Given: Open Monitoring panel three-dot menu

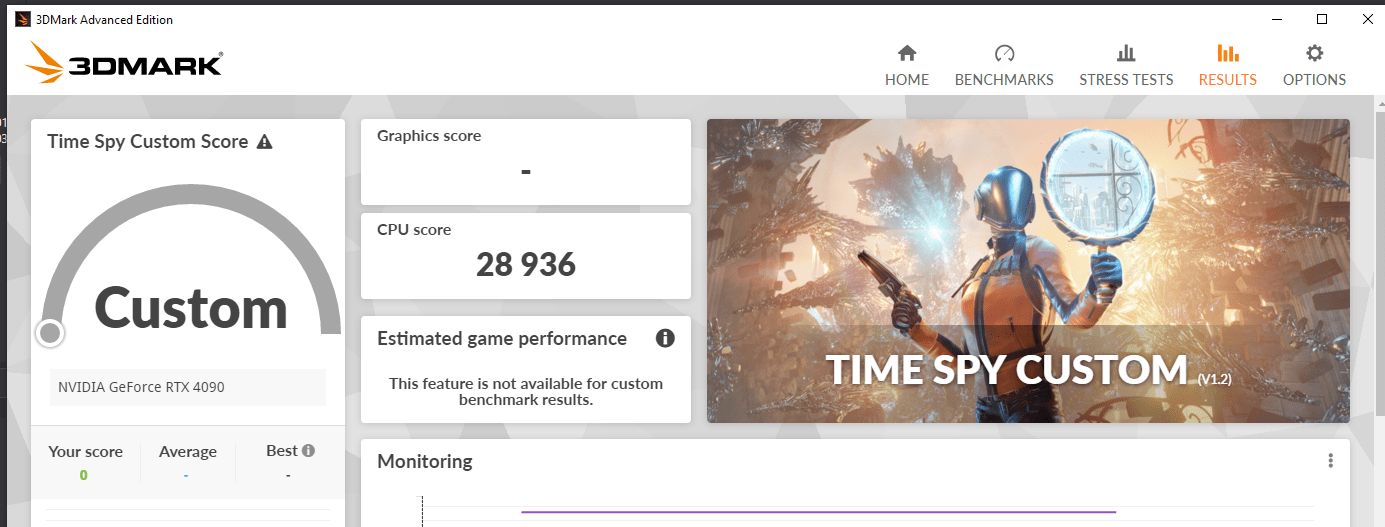Looking at the screenshot, I should pyautogui.click(x=1330, y=461).
